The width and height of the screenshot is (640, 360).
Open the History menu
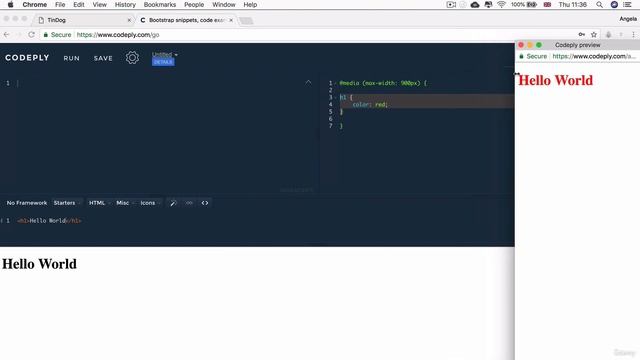pos(125,5)
